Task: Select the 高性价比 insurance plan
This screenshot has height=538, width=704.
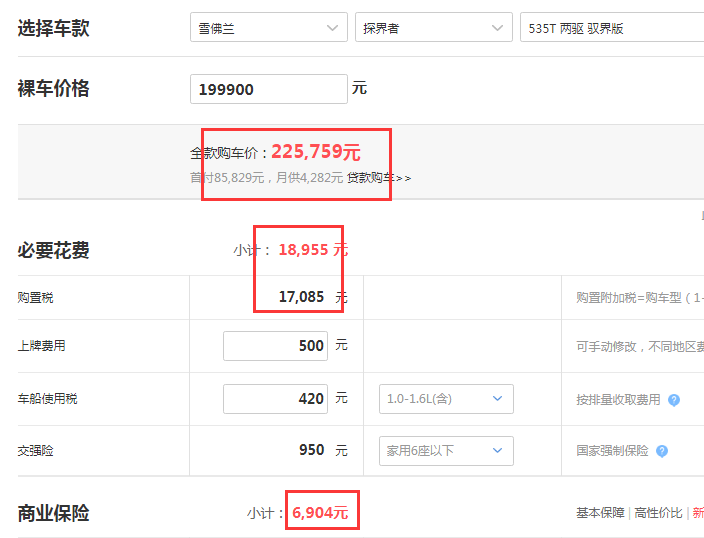Action: 658,513
